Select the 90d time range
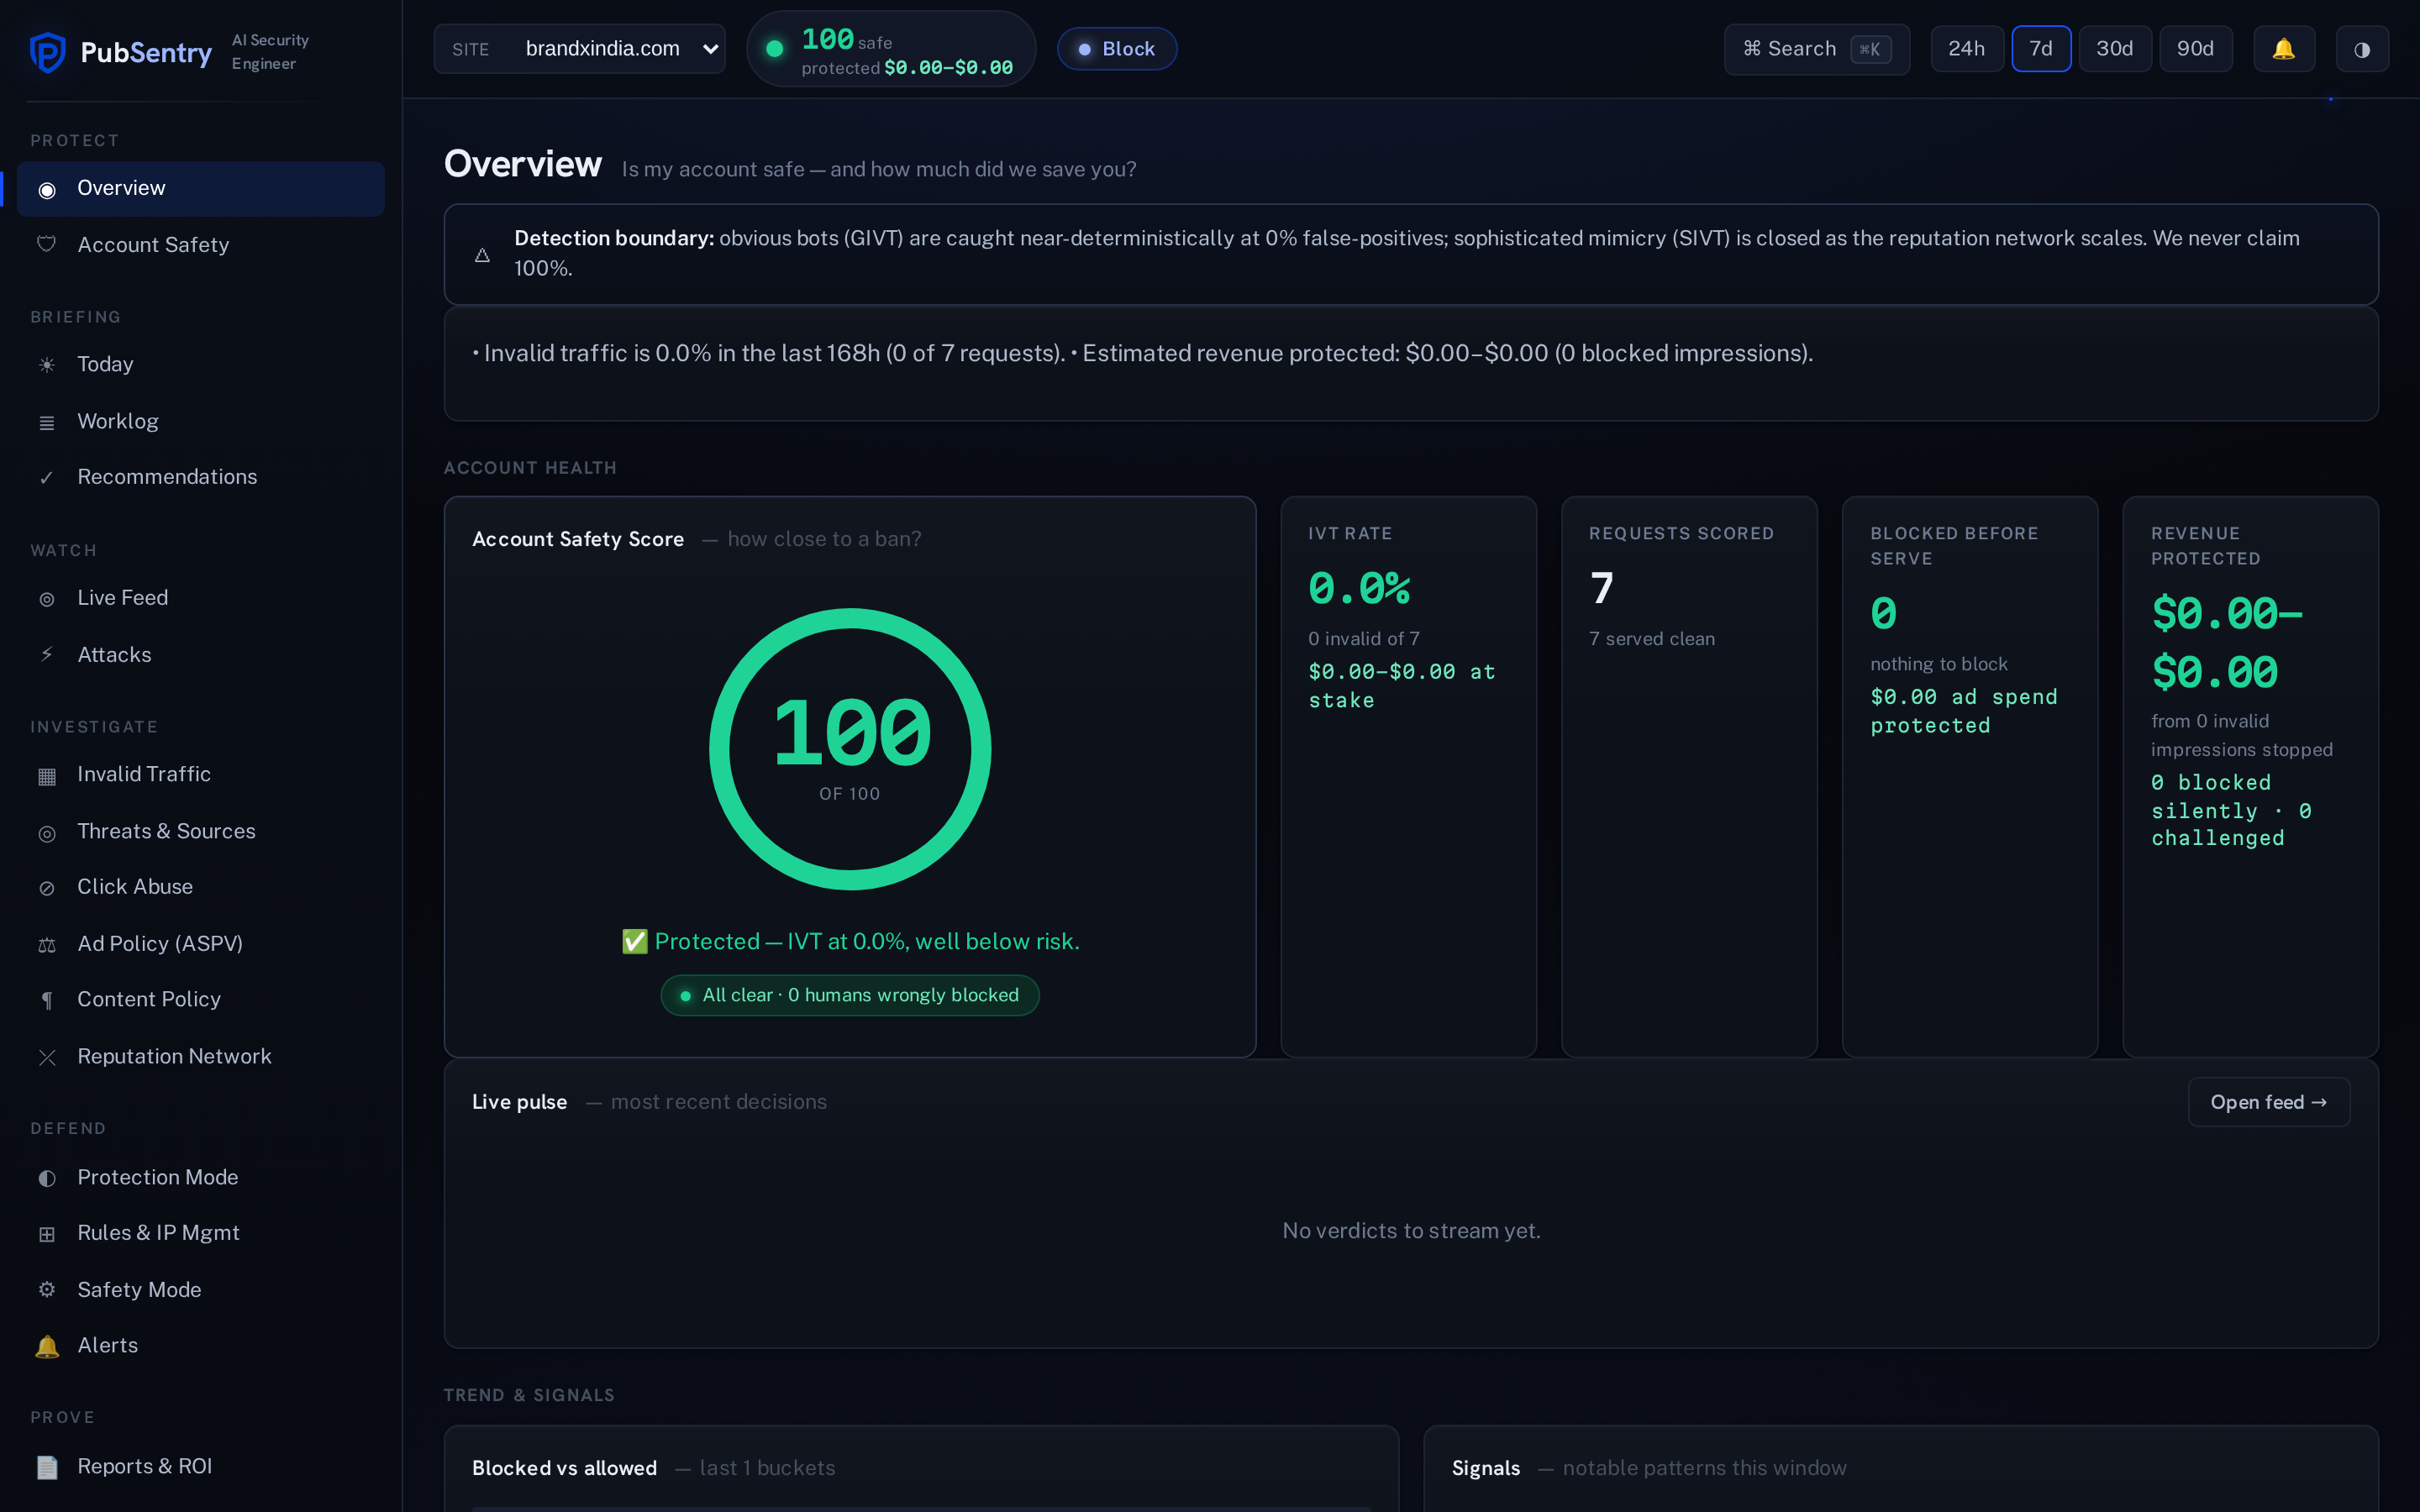2420x1512 pixels. [x=2196, y=49]
